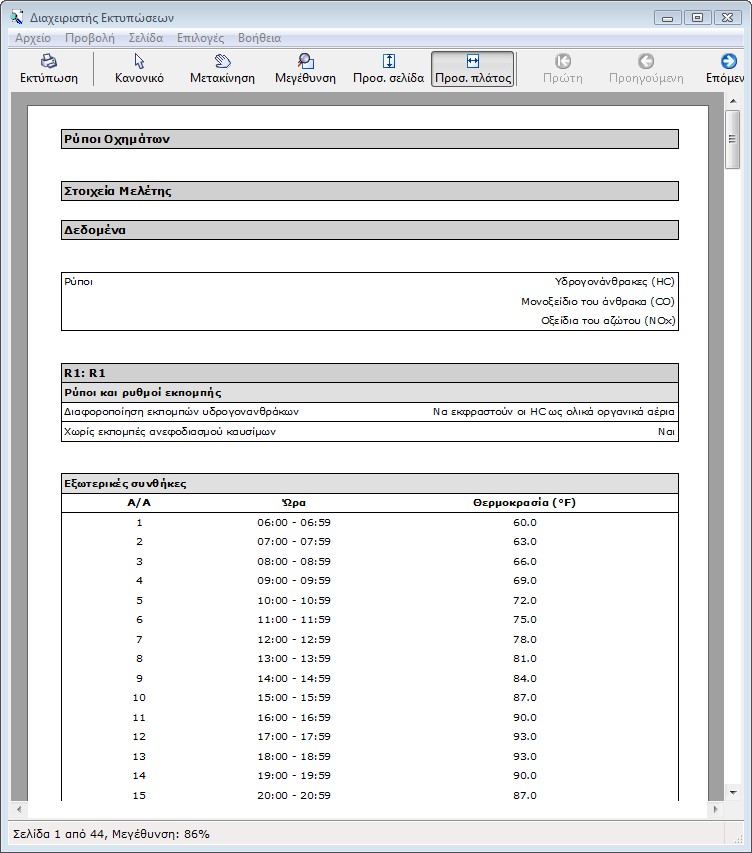The image size is (752, 853).
Task: Activate the Μετακίνηση hand tool
Action: tap(222, 62)
